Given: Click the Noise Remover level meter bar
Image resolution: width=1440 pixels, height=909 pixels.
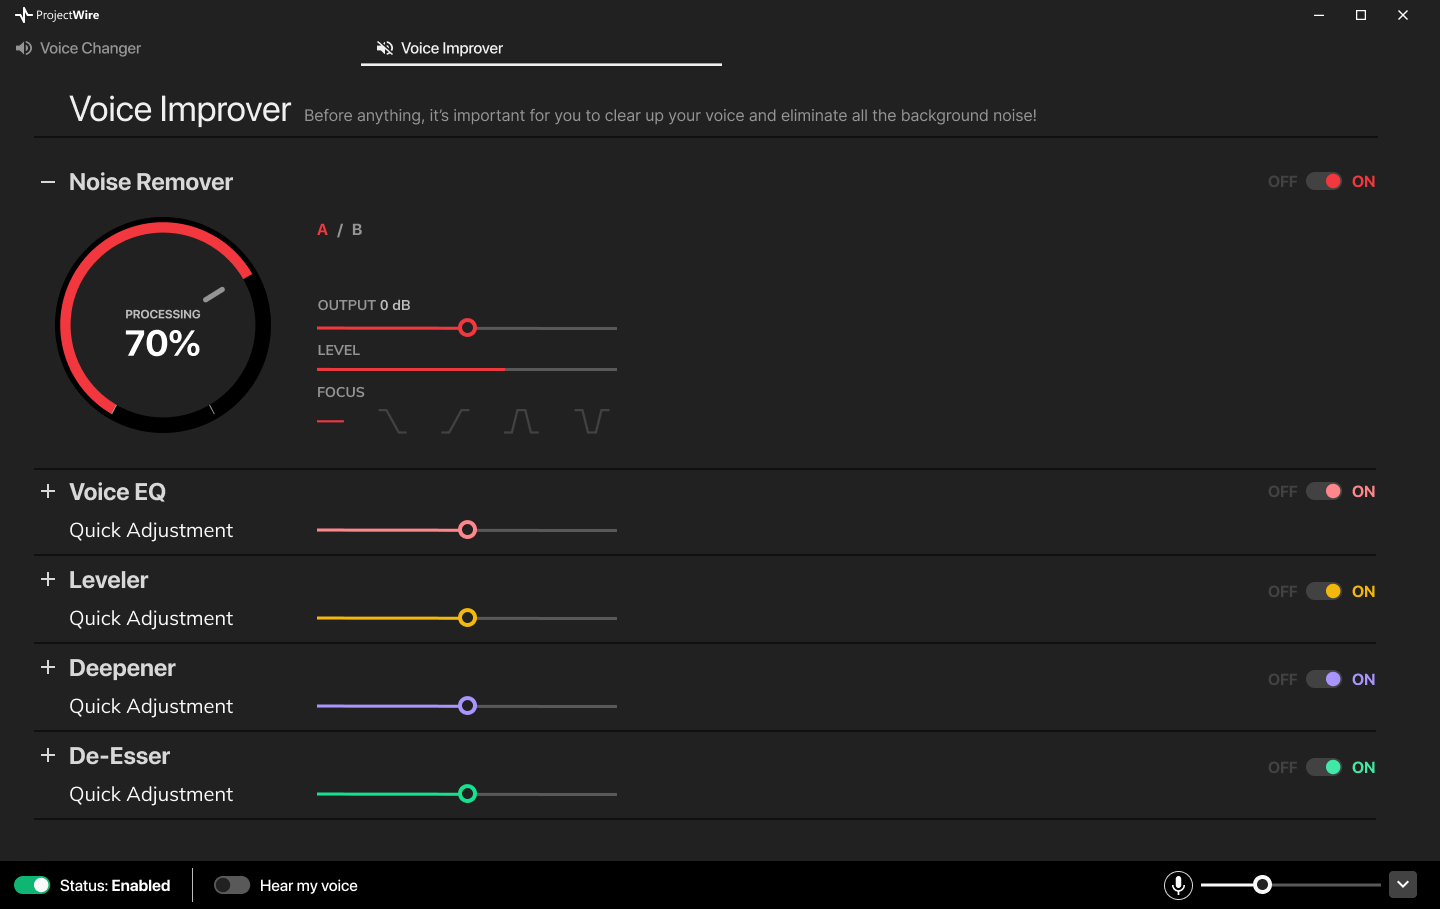Looking at the screenshot, I should point(467,369).
